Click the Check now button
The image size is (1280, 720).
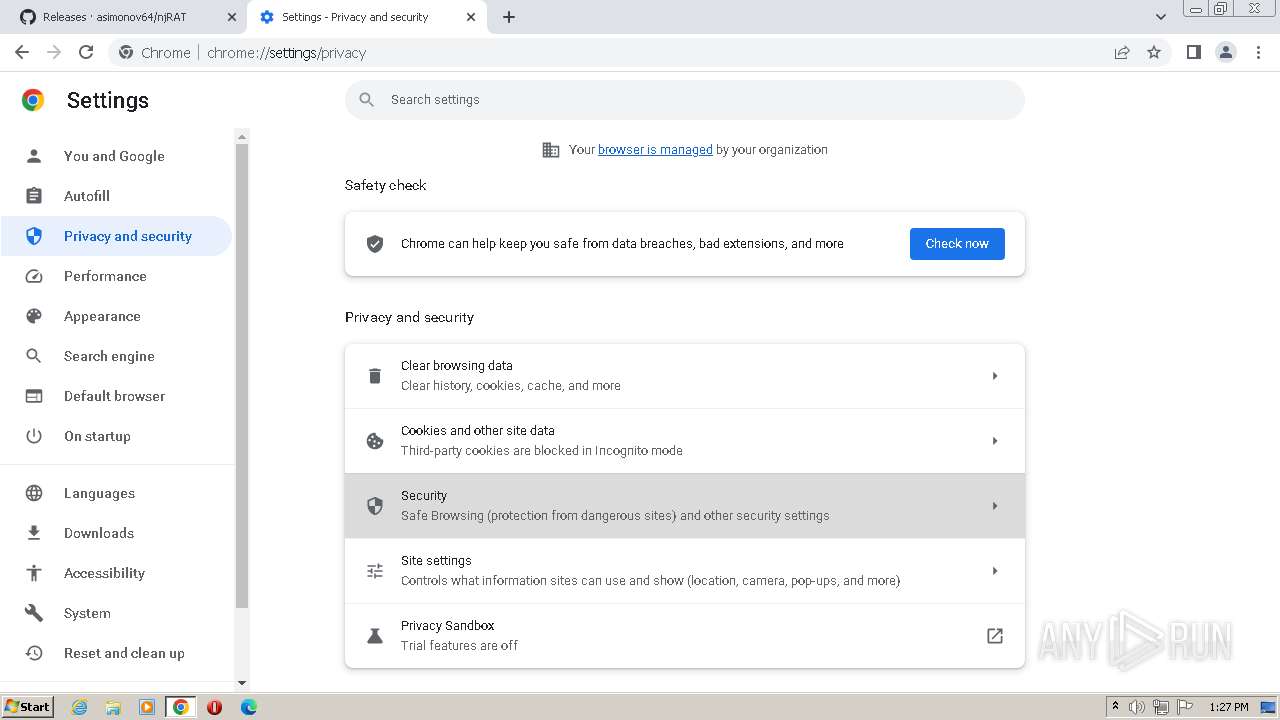point(957,243)
